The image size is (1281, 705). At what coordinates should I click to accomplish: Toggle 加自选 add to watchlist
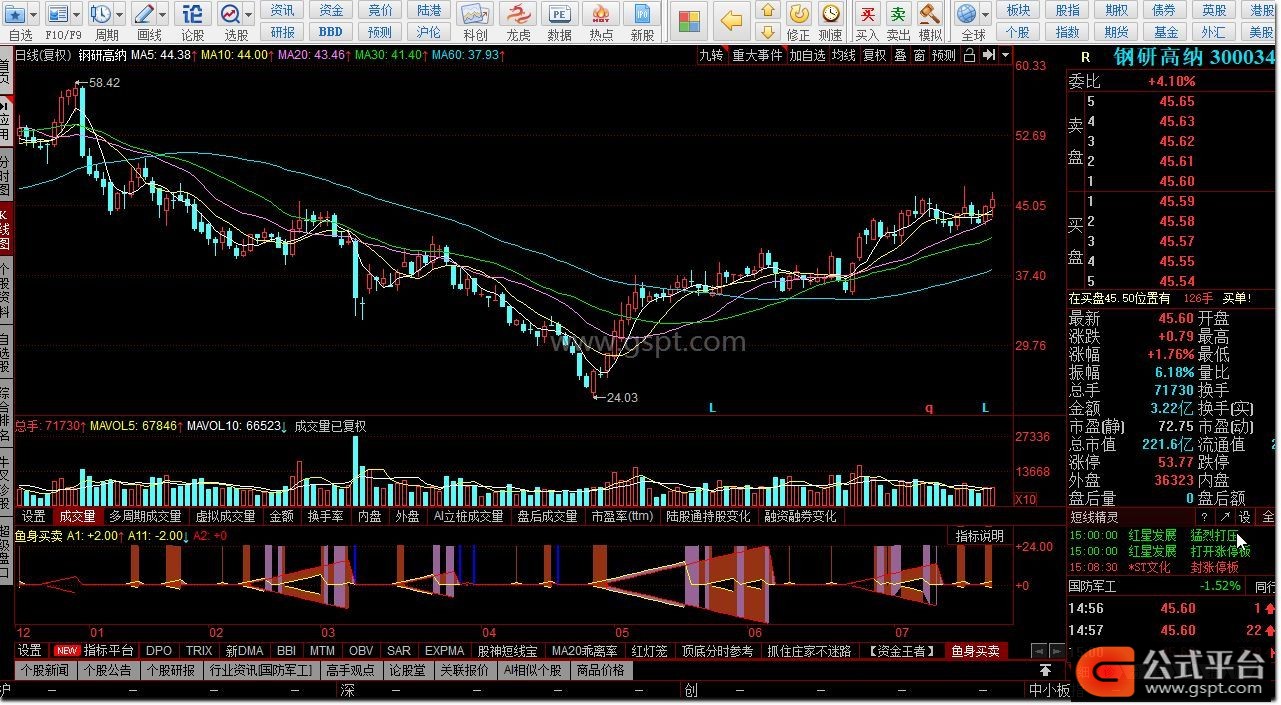[807, 56]
